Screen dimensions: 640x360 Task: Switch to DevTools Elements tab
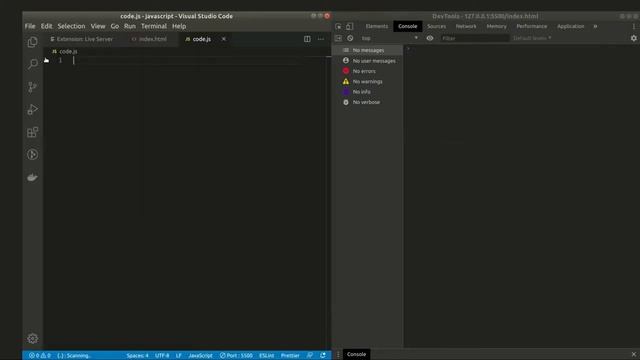pos(377,26)
